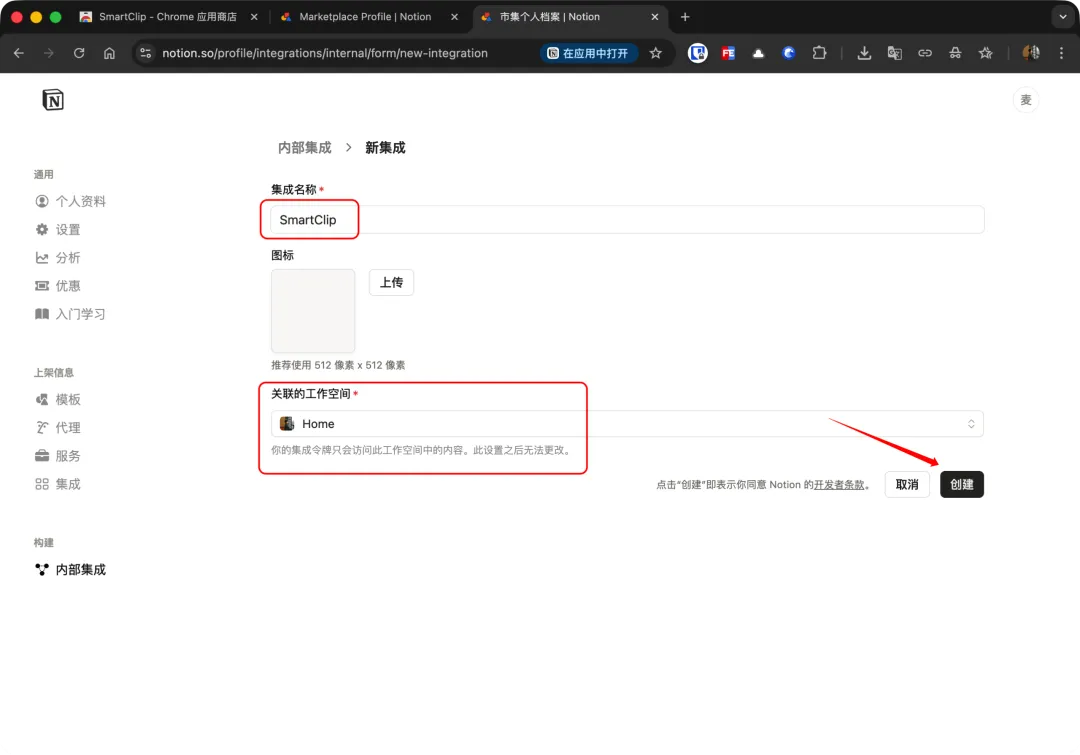The image size is (1080, 755).
Task: Click the blue circular C extension icon
Action: 789,53
